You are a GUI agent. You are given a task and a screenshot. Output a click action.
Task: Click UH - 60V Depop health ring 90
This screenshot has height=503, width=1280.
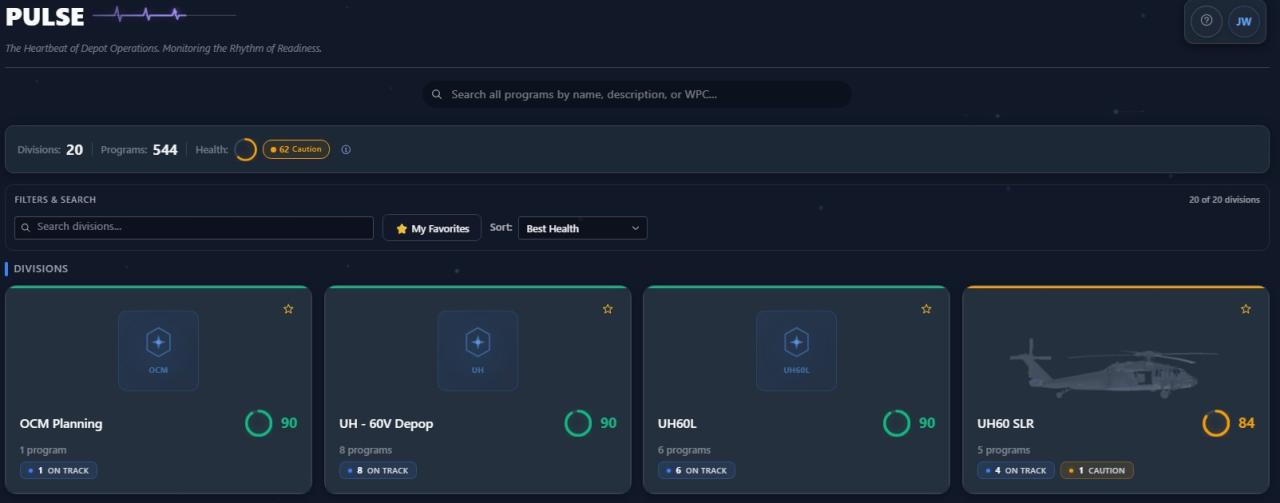coord(578,423)
